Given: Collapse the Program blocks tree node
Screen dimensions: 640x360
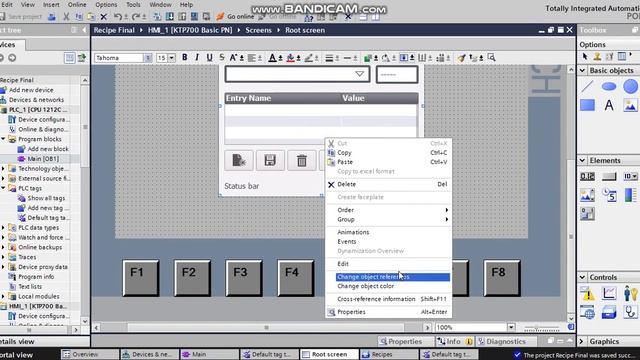Looking at the screenshot, I should (x=3, y=139).
